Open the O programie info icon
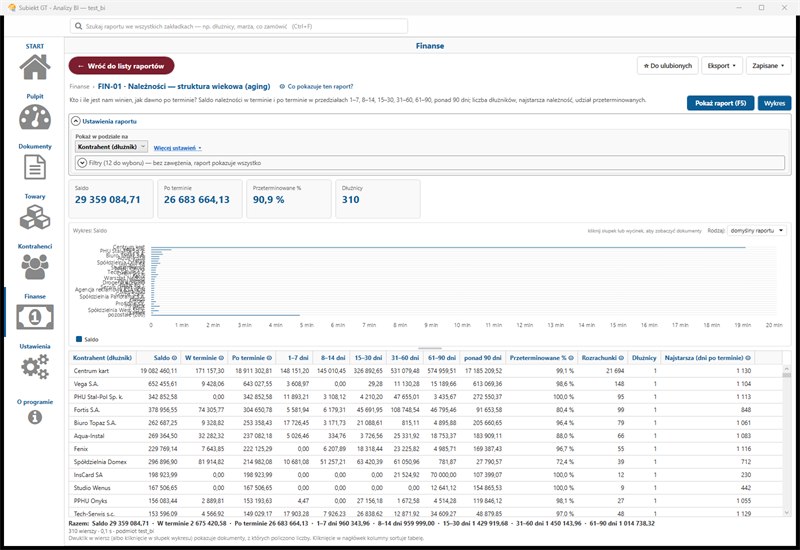This screenshot has height=550, width=800. point(35,417)
